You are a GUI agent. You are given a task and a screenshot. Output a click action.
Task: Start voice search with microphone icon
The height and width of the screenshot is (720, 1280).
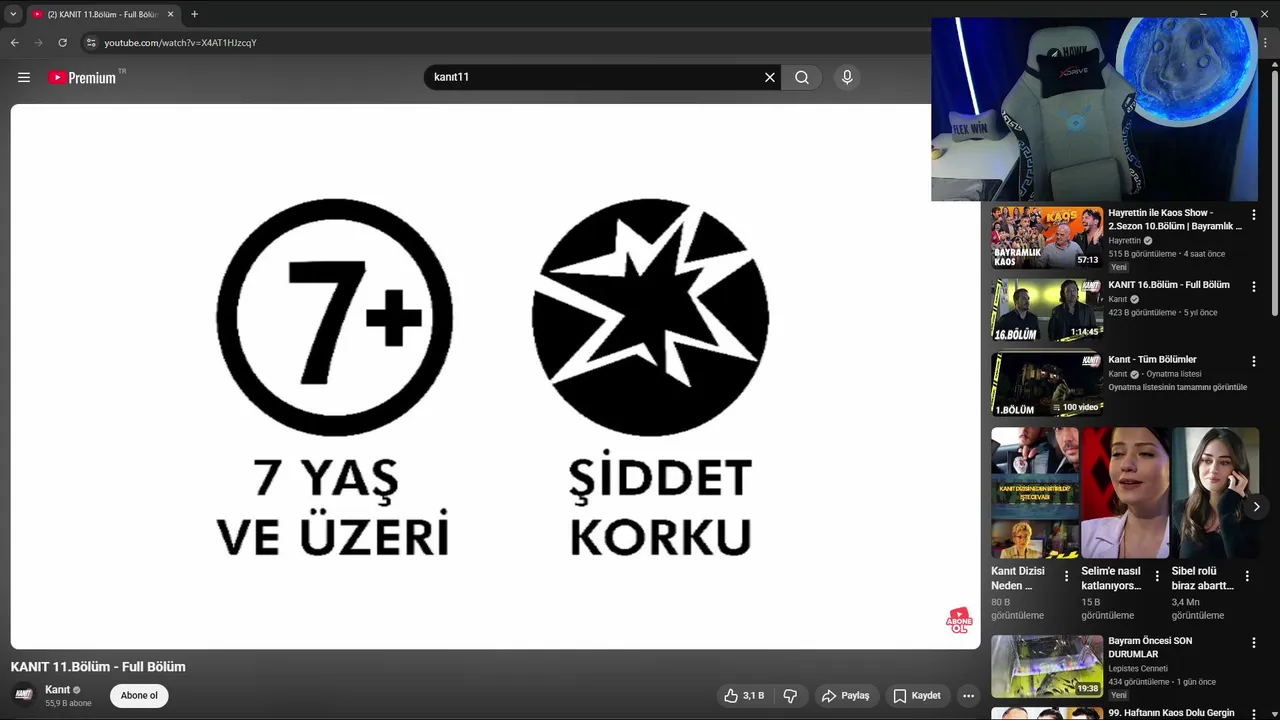coord(847,77)
